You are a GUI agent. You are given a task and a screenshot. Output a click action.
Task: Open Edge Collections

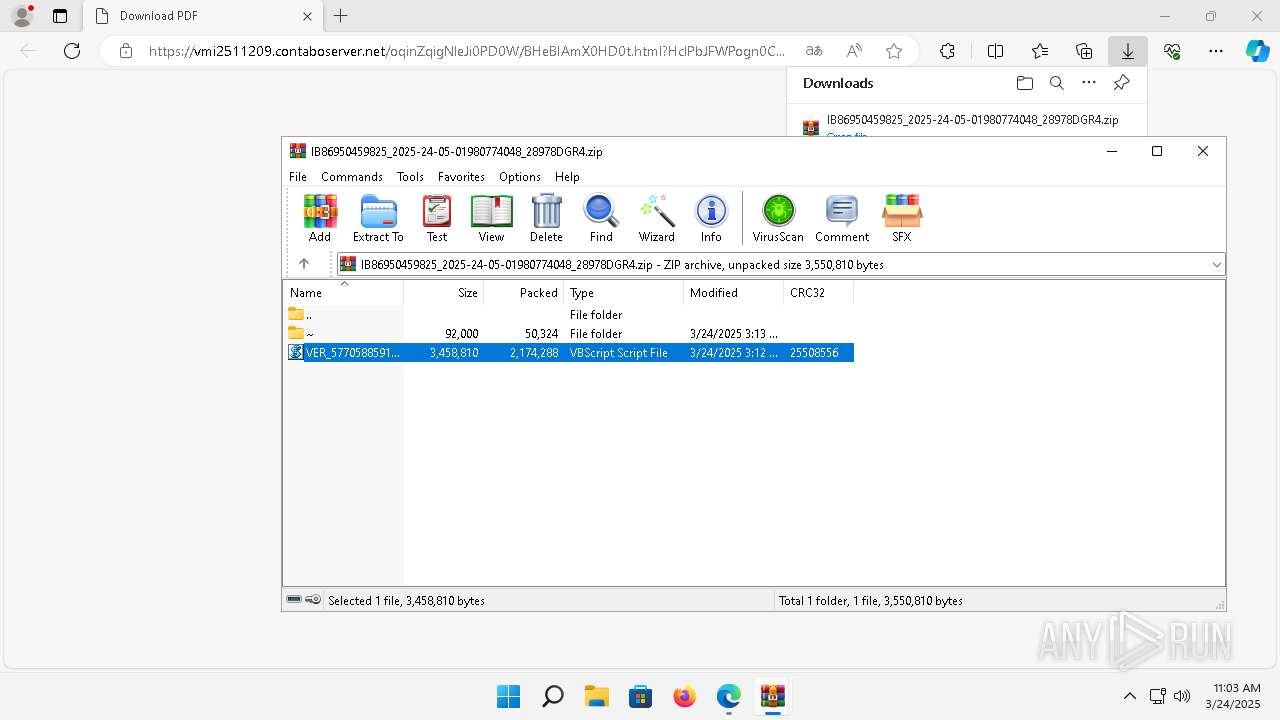(x=1084, y=51)
